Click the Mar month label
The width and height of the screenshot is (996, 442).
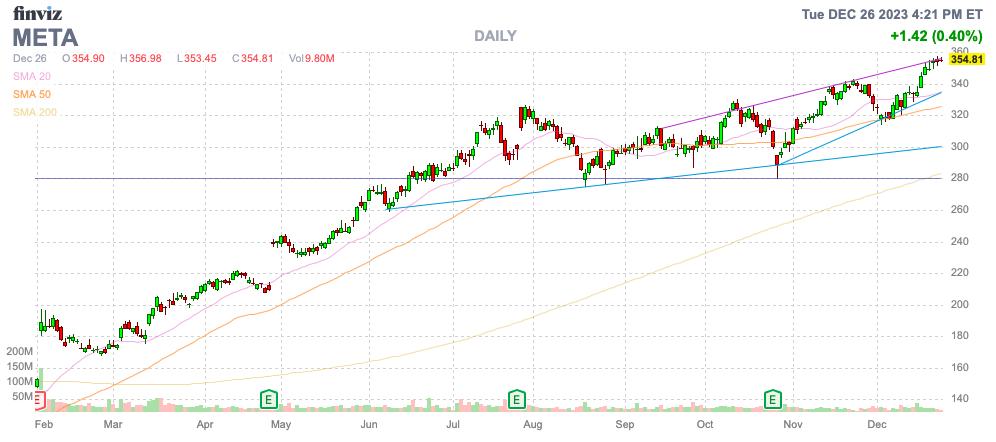pyautogui.click(x=112, y=423)
